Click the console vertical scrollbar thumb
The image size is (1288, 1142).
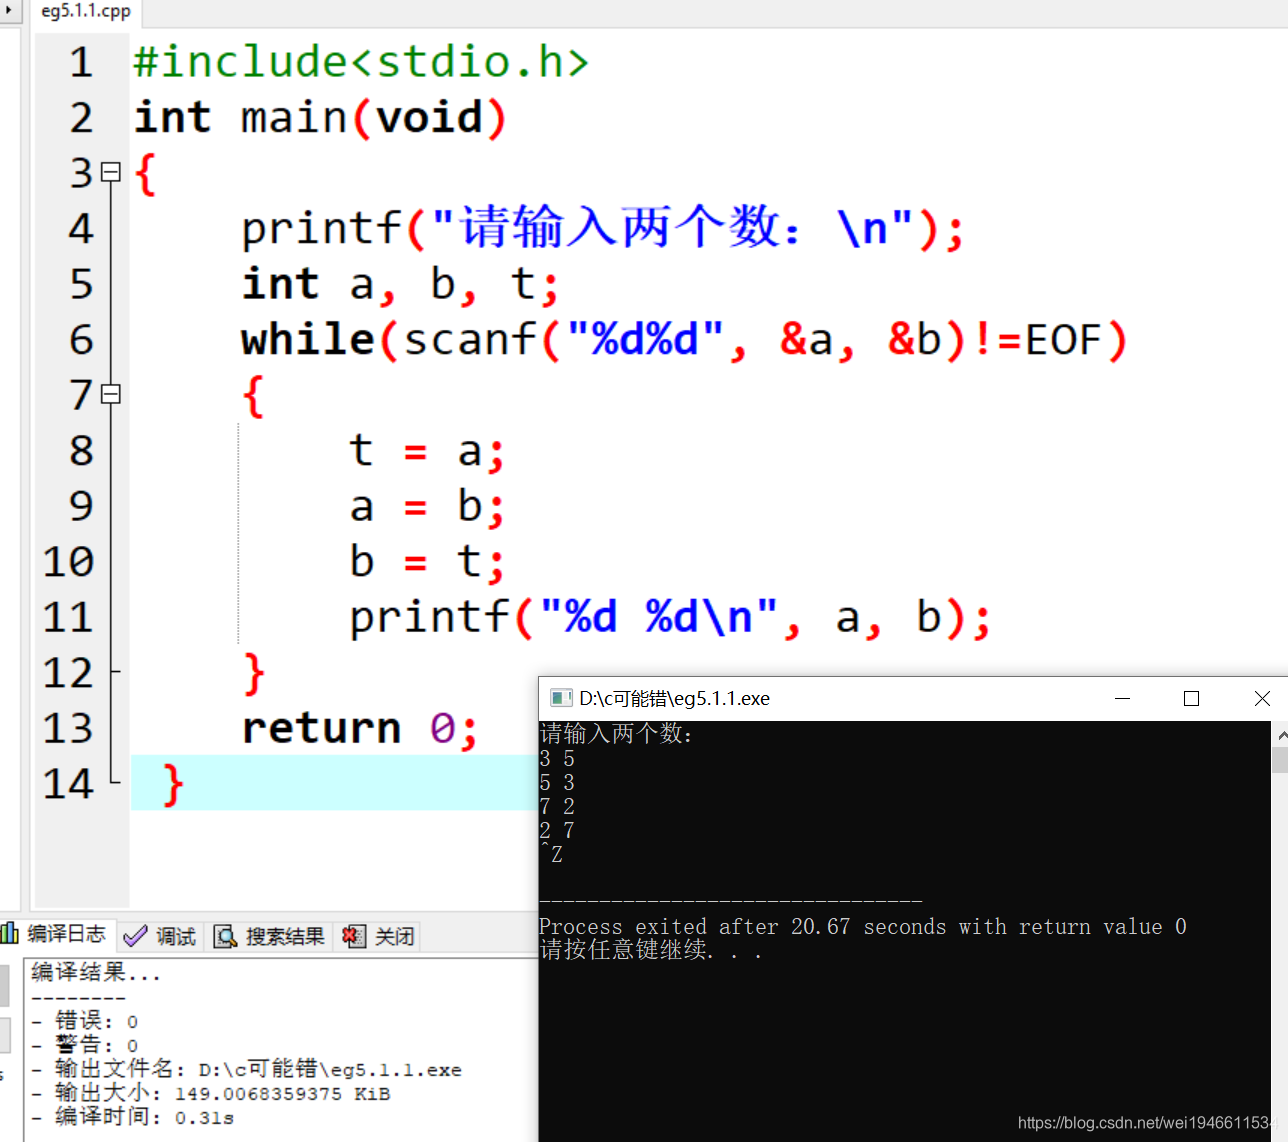click(1280, 759)
